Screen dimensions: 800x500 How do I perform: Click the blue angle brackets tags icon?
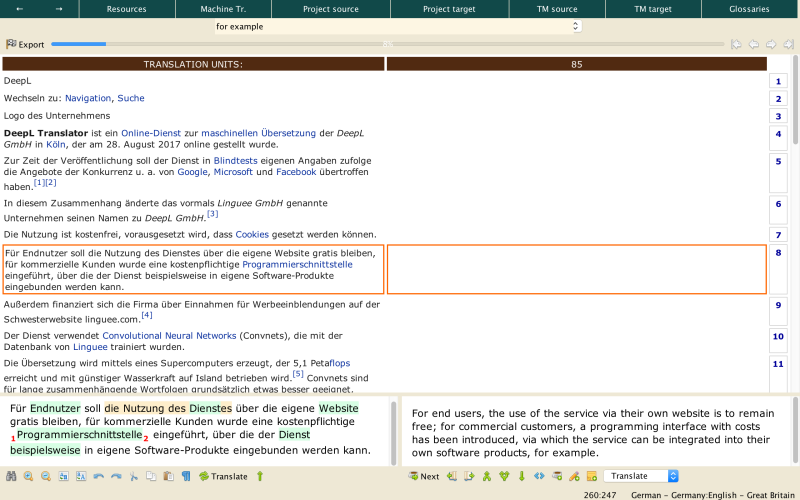tap(539, 476)
